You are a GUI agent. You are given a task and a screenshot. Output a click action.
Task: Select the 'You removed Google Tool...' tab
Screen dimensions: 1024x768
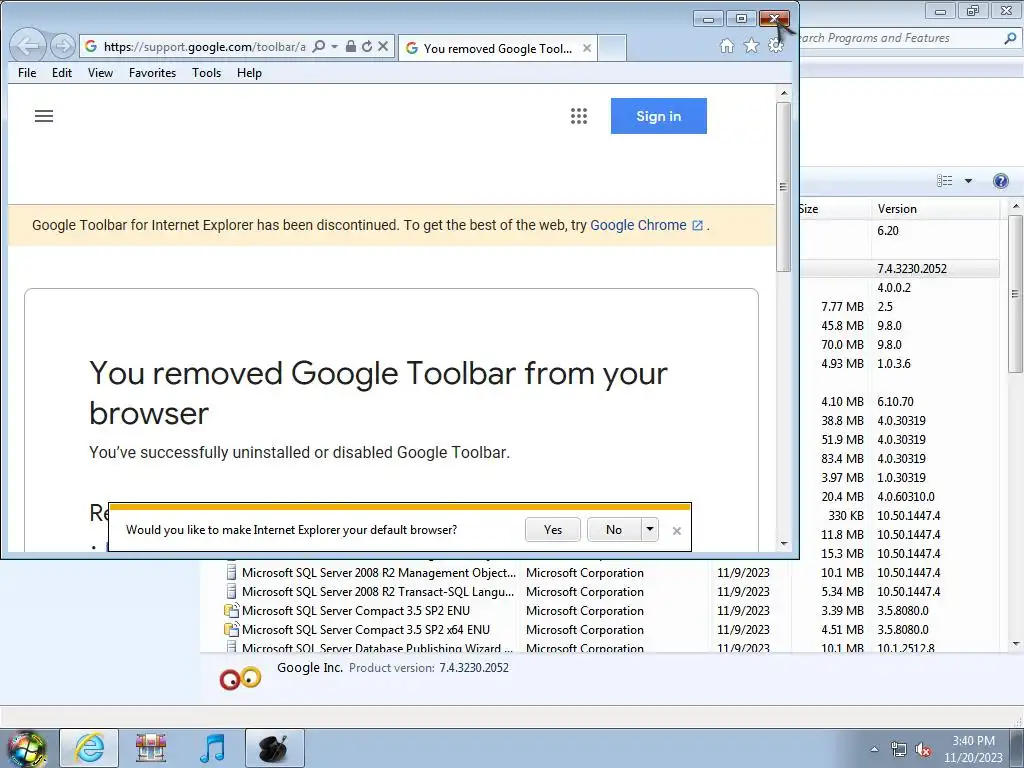[498, 48]
